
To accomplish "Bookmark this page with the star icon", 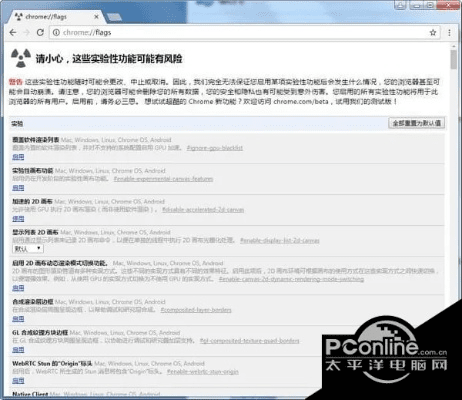I will coord(433,32).
